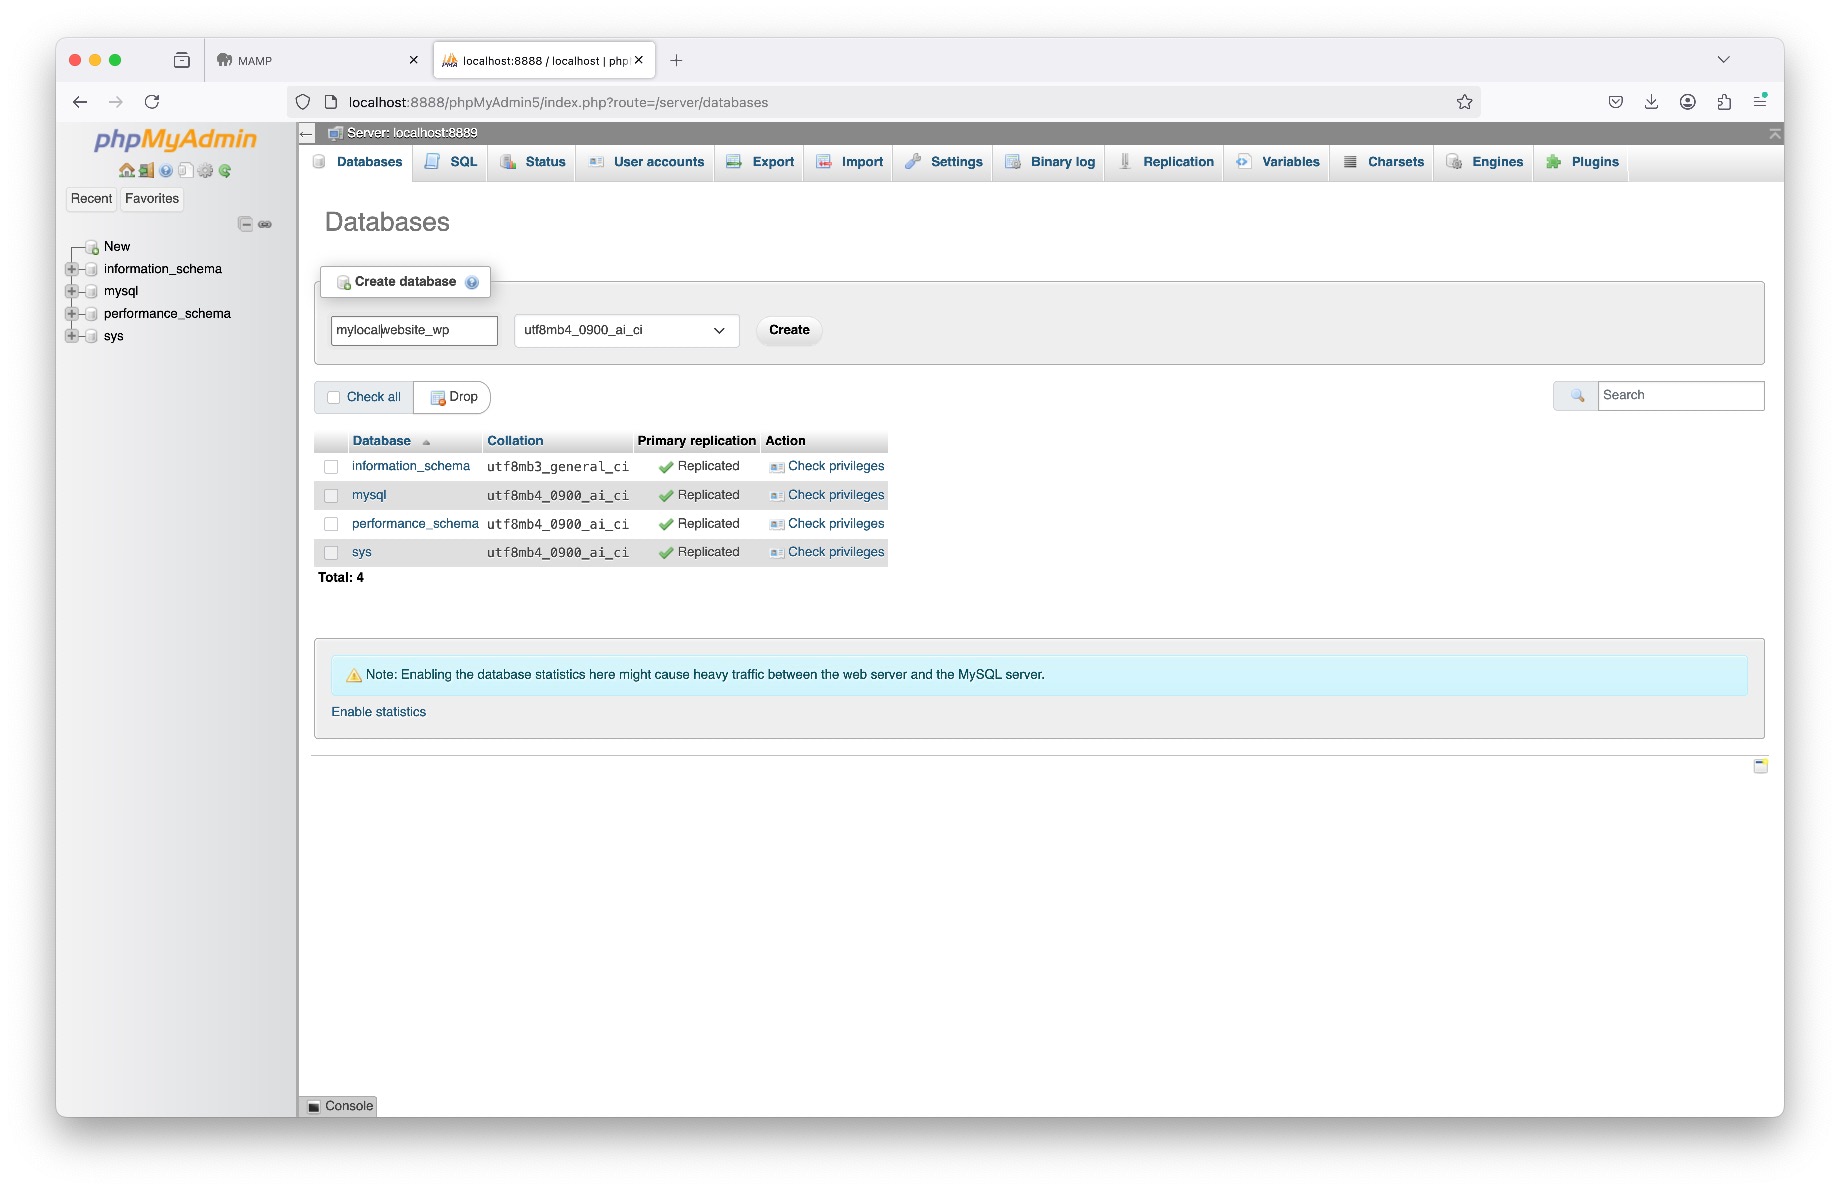The image size is (1840, 1191).
Task: Click the Drop button
Action: click(x=453, y=397)
